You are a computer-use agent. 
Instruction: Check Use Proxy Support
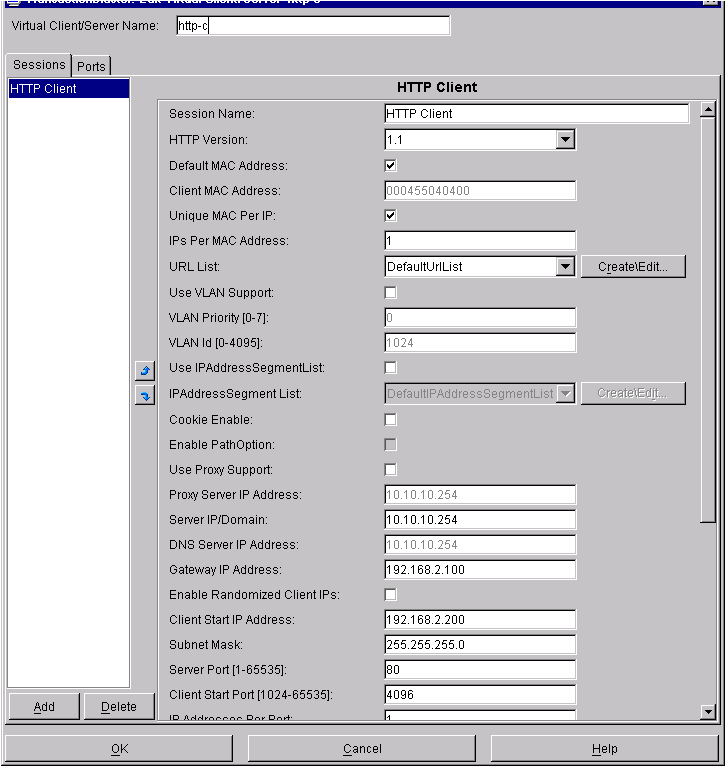[390, 470]
